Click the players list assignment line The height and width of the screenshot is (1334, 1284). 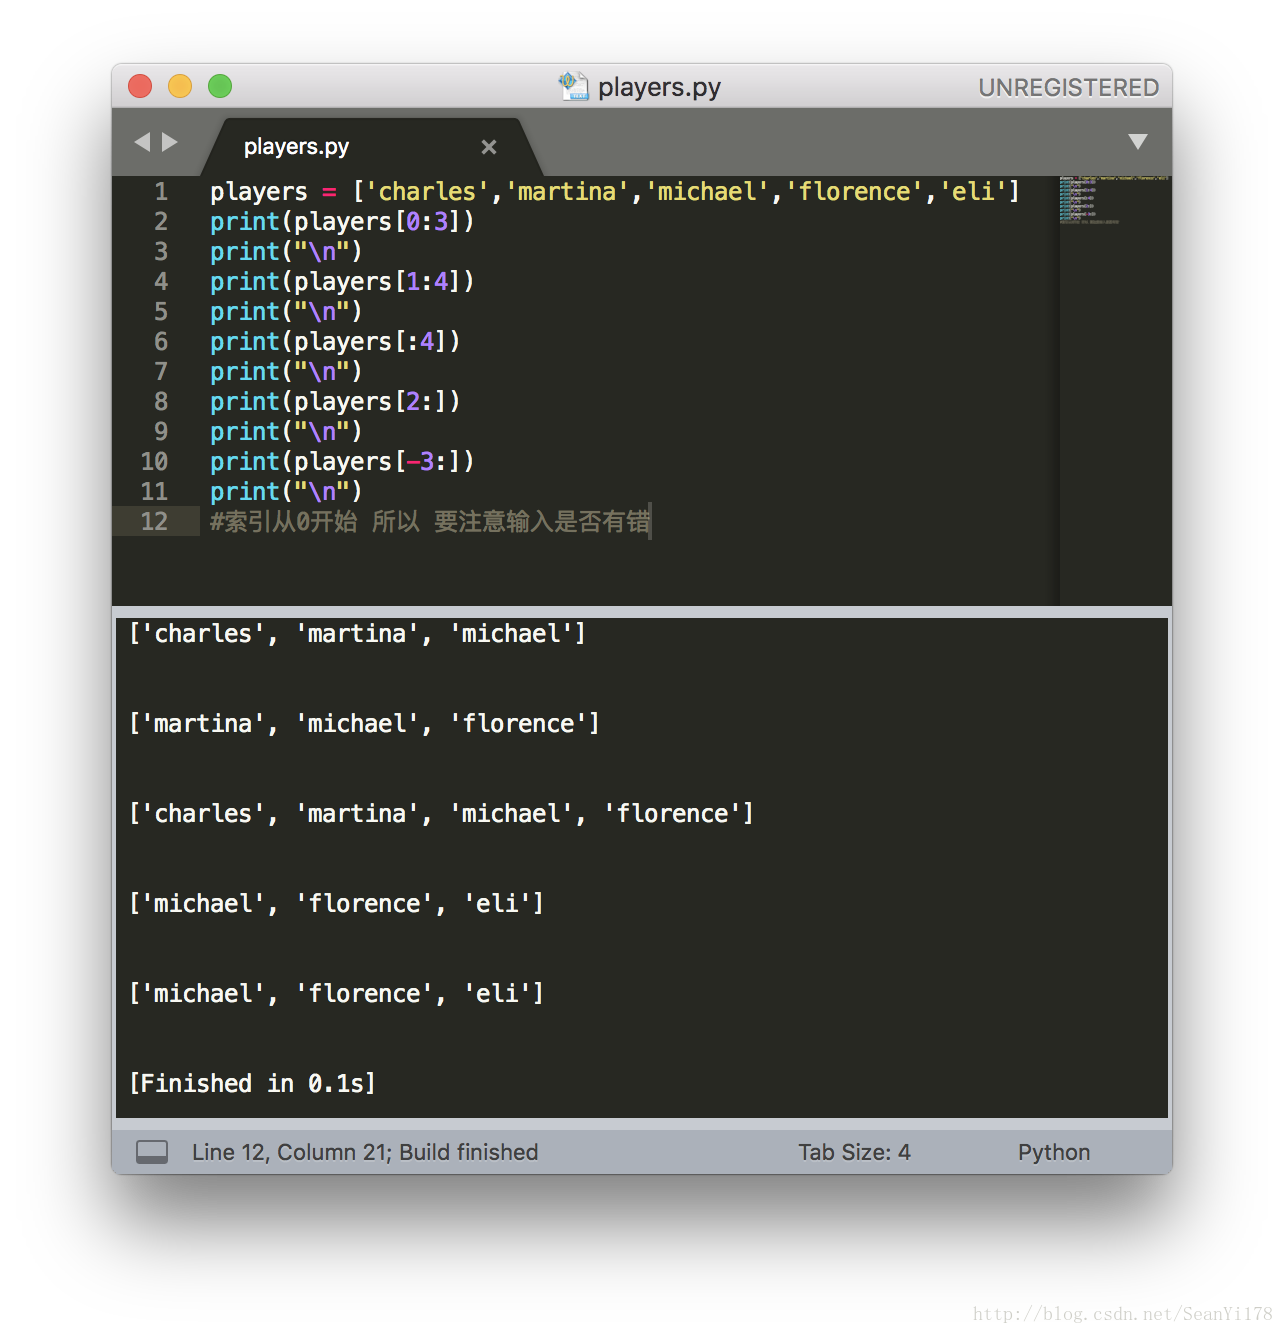click(615, 191)
